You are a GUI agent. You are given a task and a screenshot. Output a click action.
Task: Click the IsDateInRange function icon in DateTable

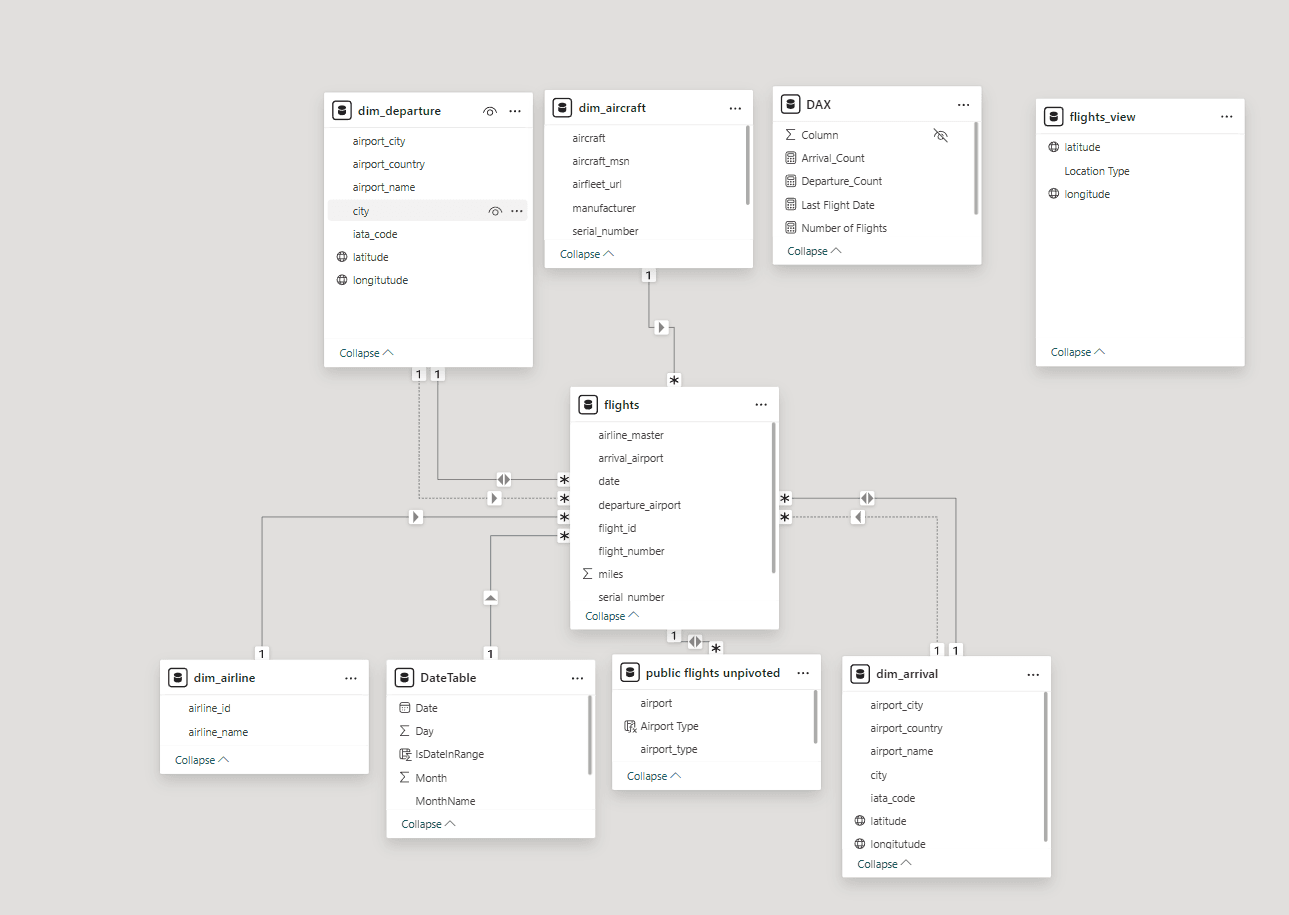[406, 753]
